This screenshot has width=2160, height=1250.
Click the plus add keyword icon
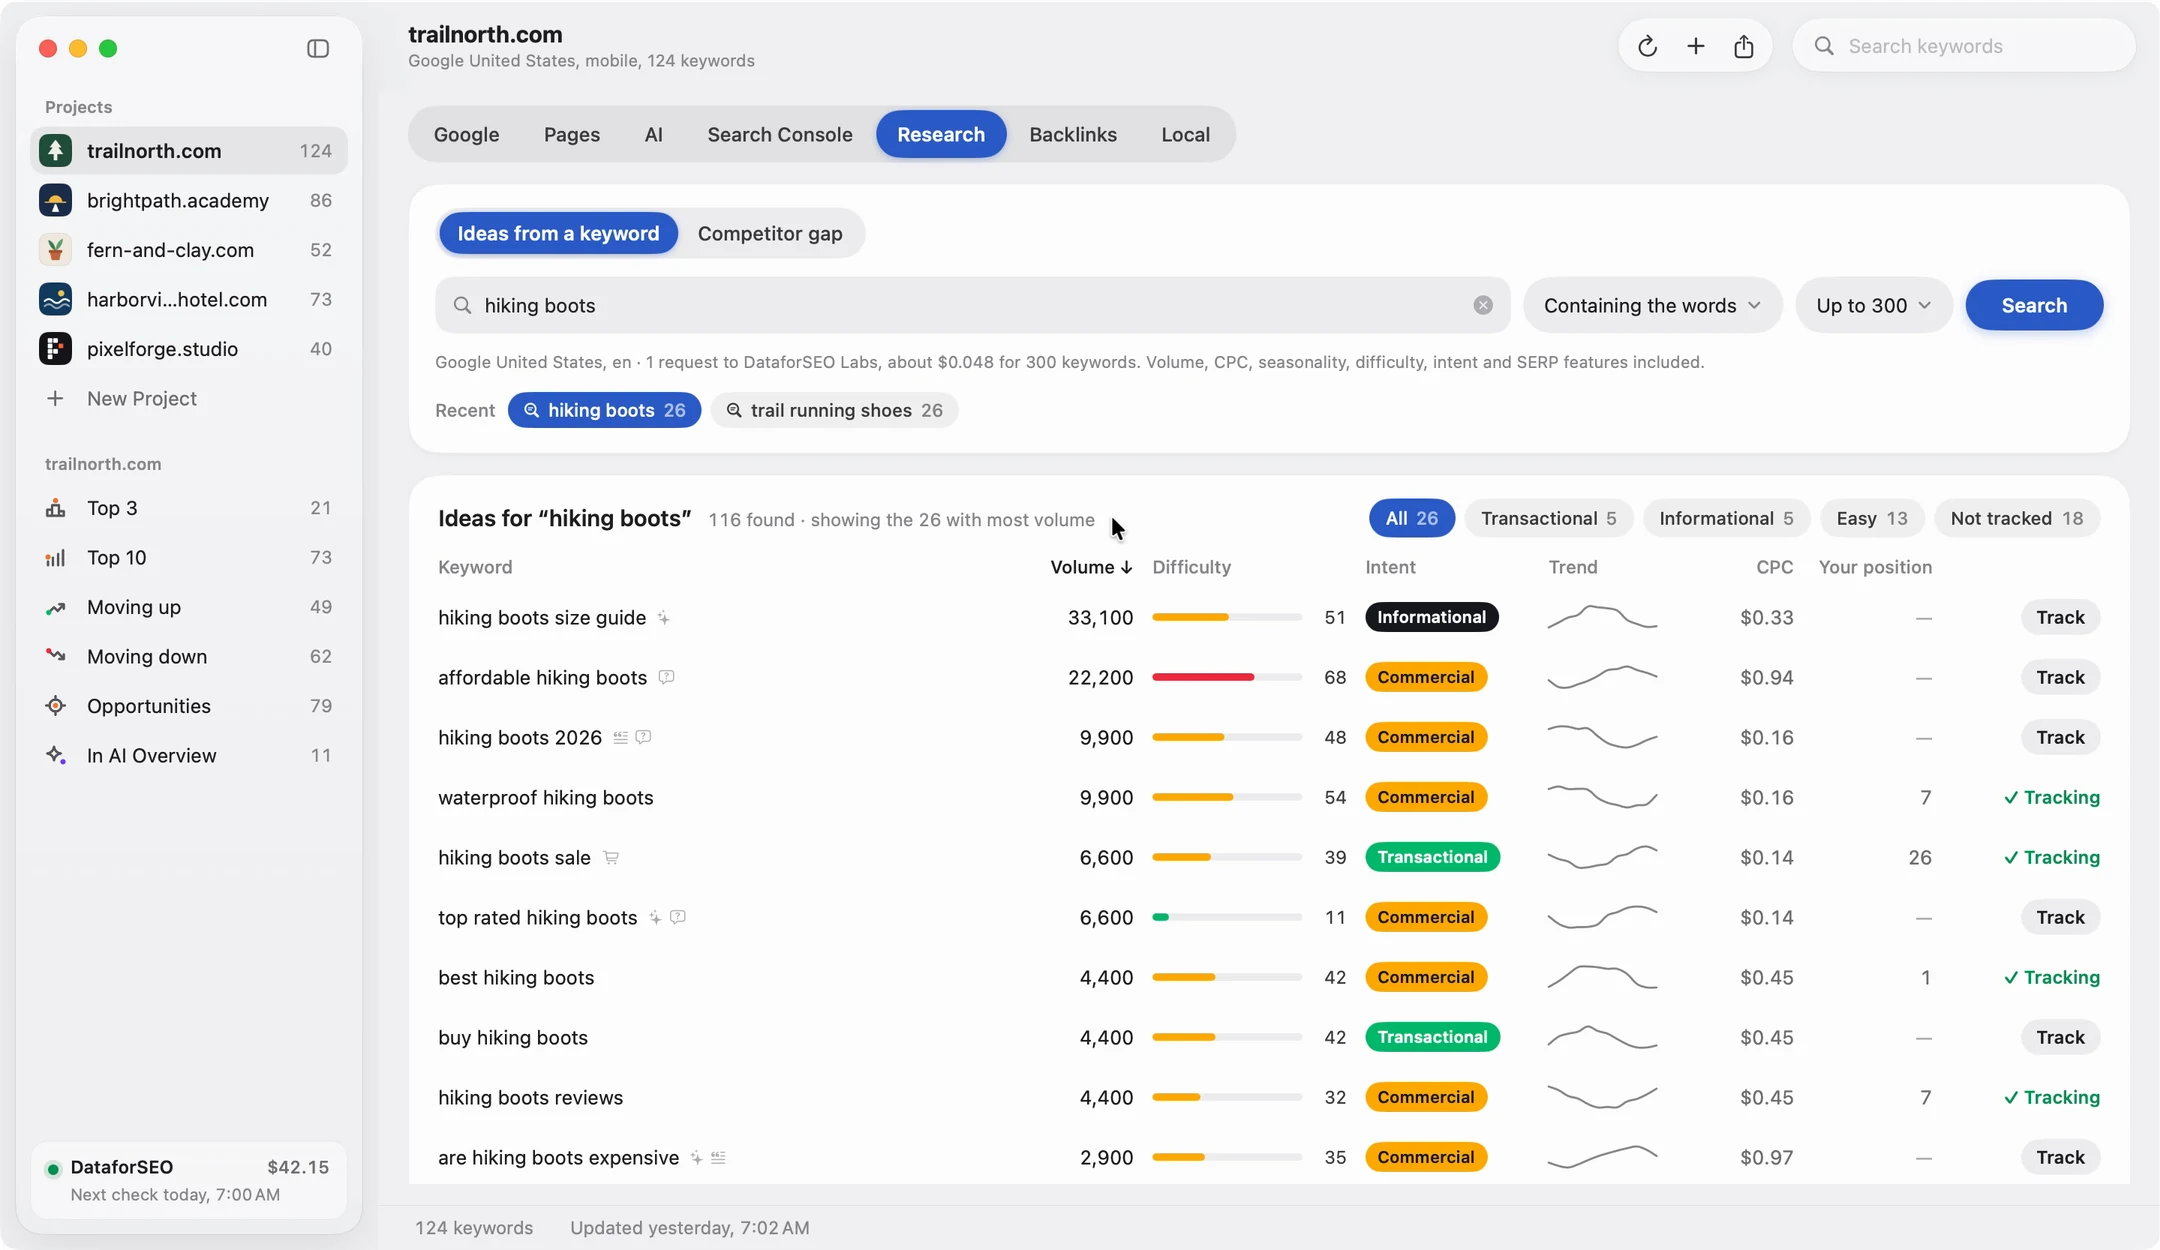1695,46
